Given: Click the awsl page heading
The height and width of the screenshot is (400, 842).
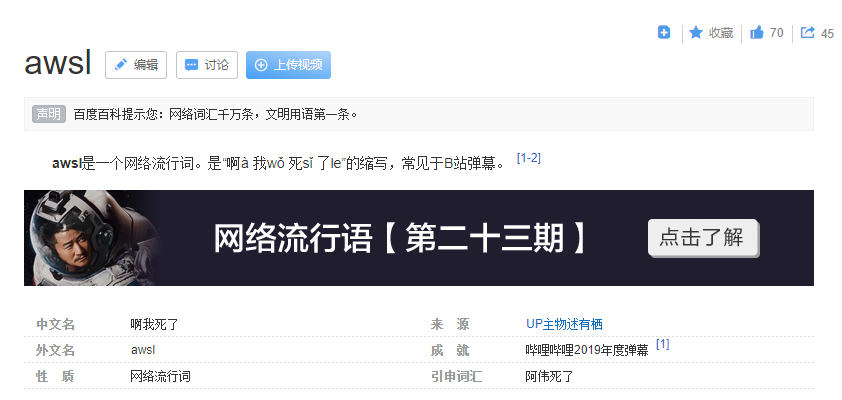Looking at the screenshot, I should pyautogui.click(x=57, y=64).
